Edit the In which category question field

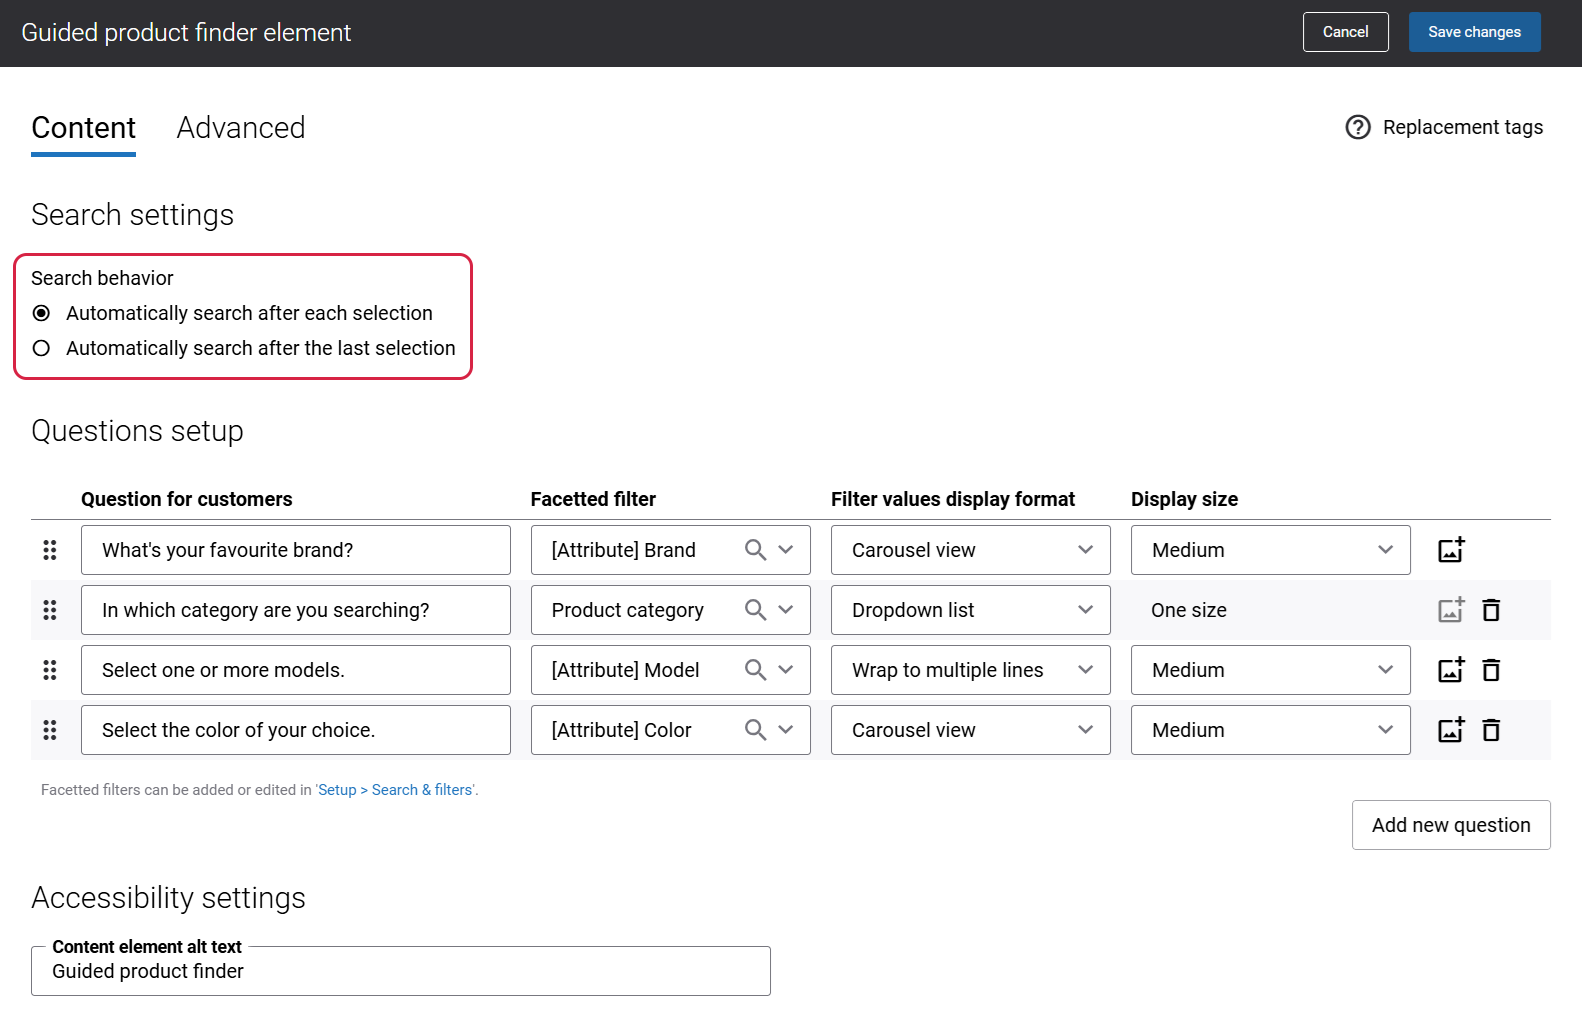coord(295,610)
